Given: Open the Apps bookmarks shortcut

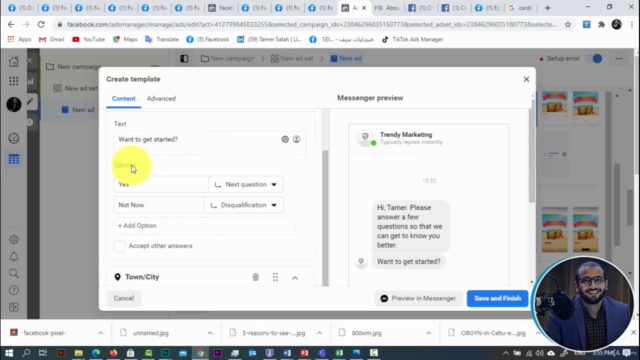Looking at the screenshot, I should [19, 39].
